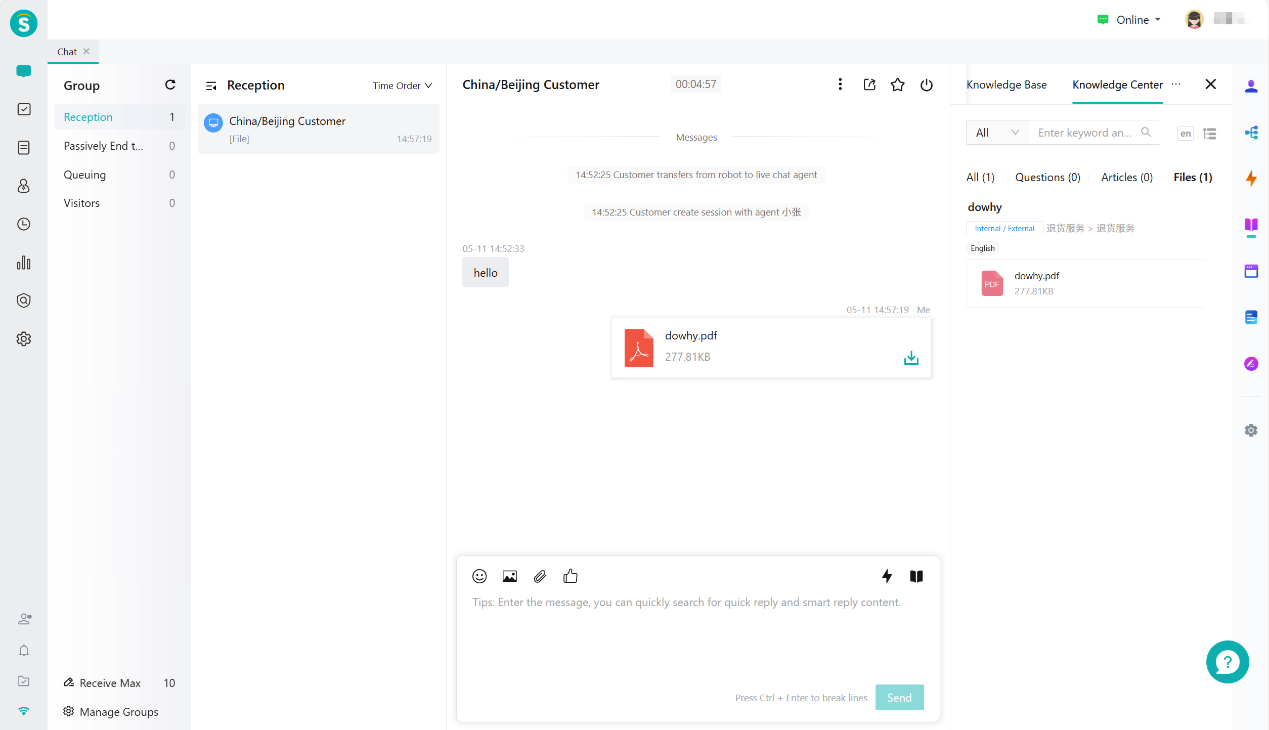Click the paperclip attachment icon
1269x730 pixels.
540,576
